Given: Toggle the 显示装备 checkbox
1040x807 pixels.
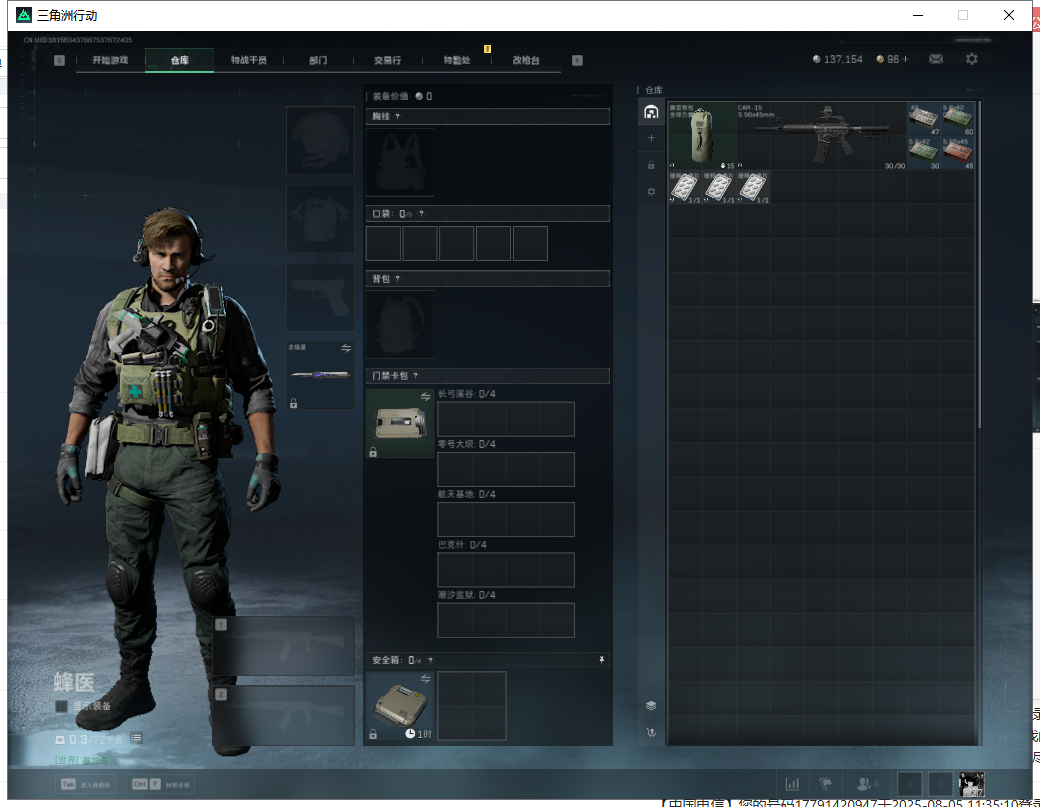Looking at the screenshot, I should (62, 706).
